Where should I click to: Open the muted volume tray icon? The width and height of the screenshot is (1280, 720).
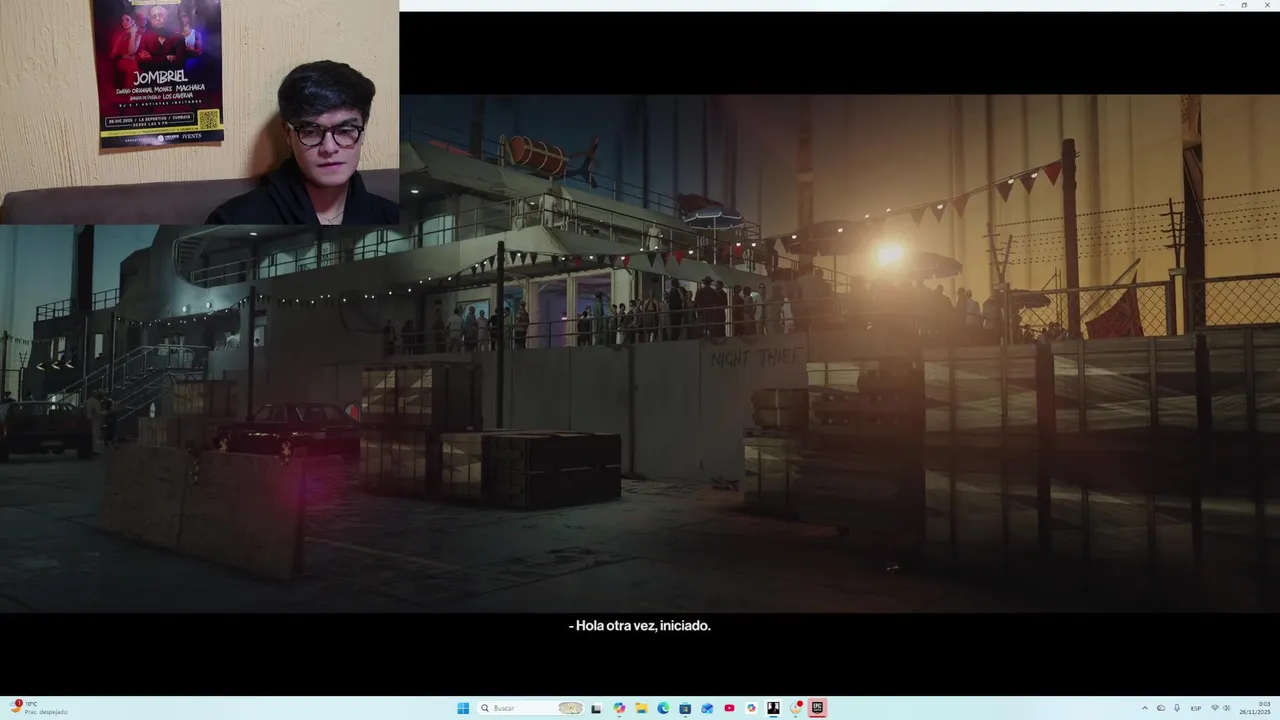[1227, 708]
